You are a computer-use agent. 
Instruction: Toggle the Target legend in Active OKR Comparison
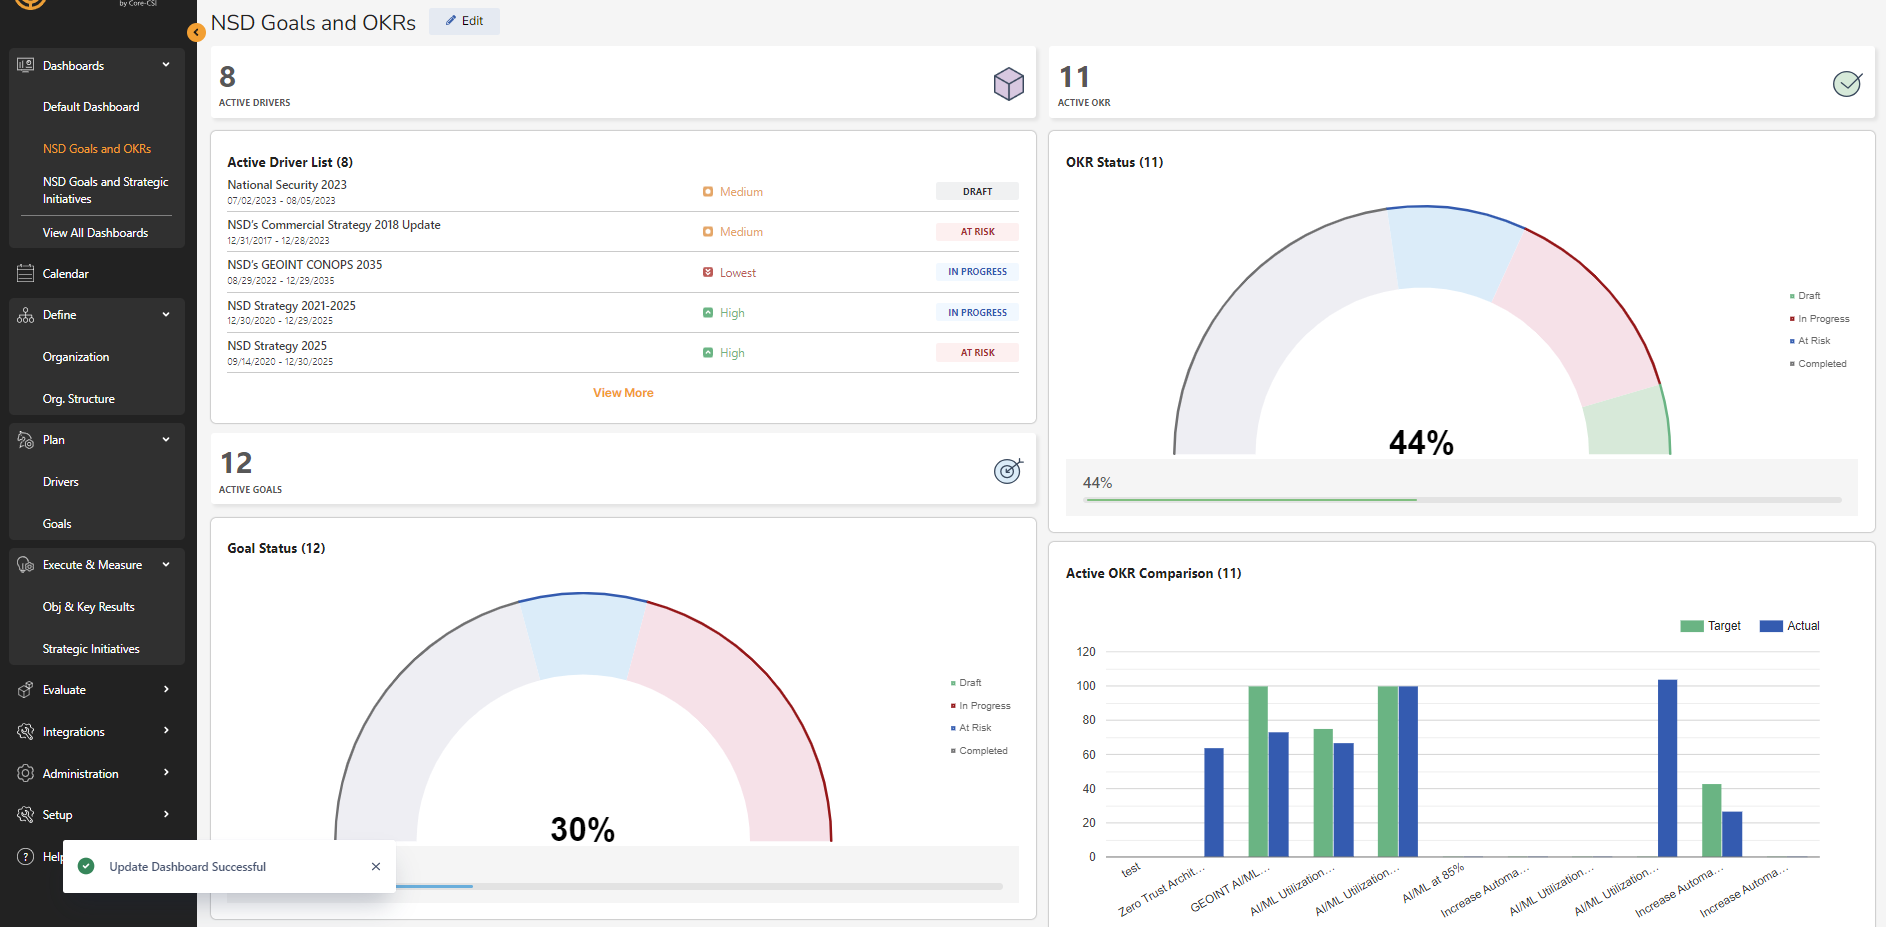click(x=1711, y=625)
